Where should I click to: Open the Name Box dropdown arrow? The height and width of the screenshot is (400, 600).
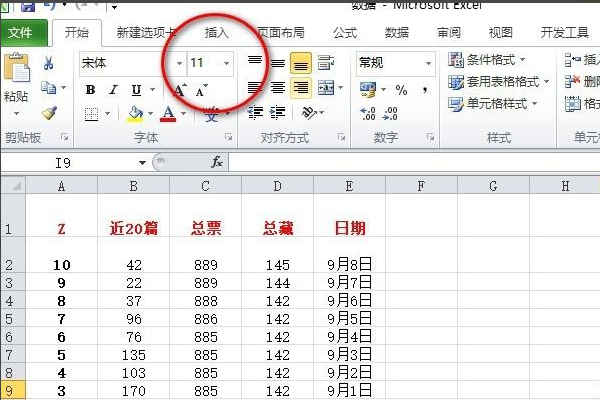point(142,163)
